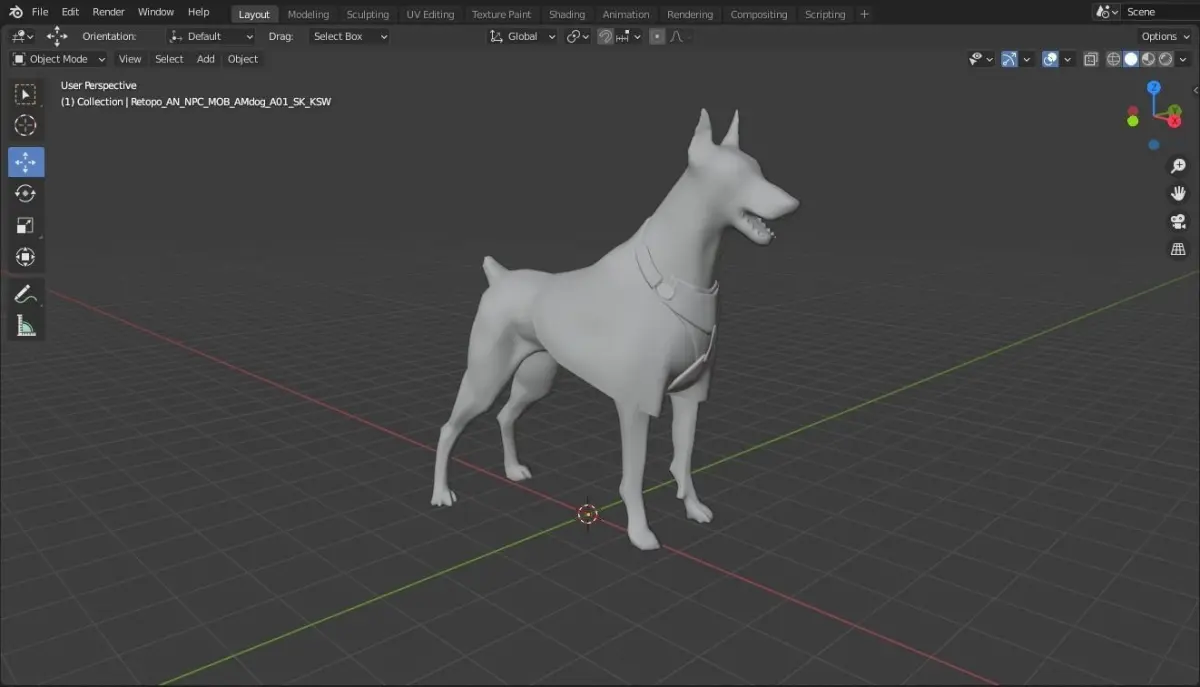
Task: Pick the Scale tool
Action: point(26,225)
